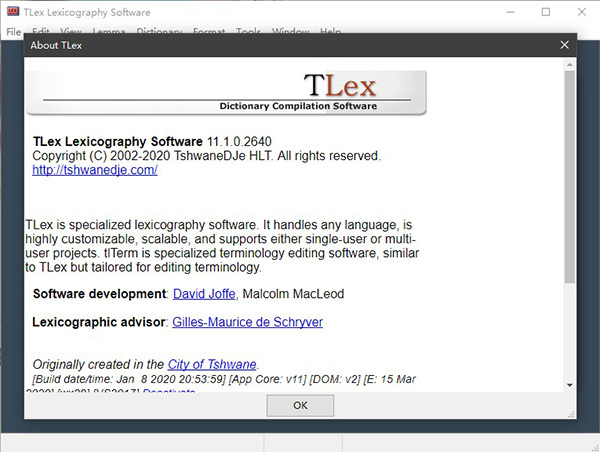Open the Tools menu
The image size is (600, 452).
click(x=249, y=32)
